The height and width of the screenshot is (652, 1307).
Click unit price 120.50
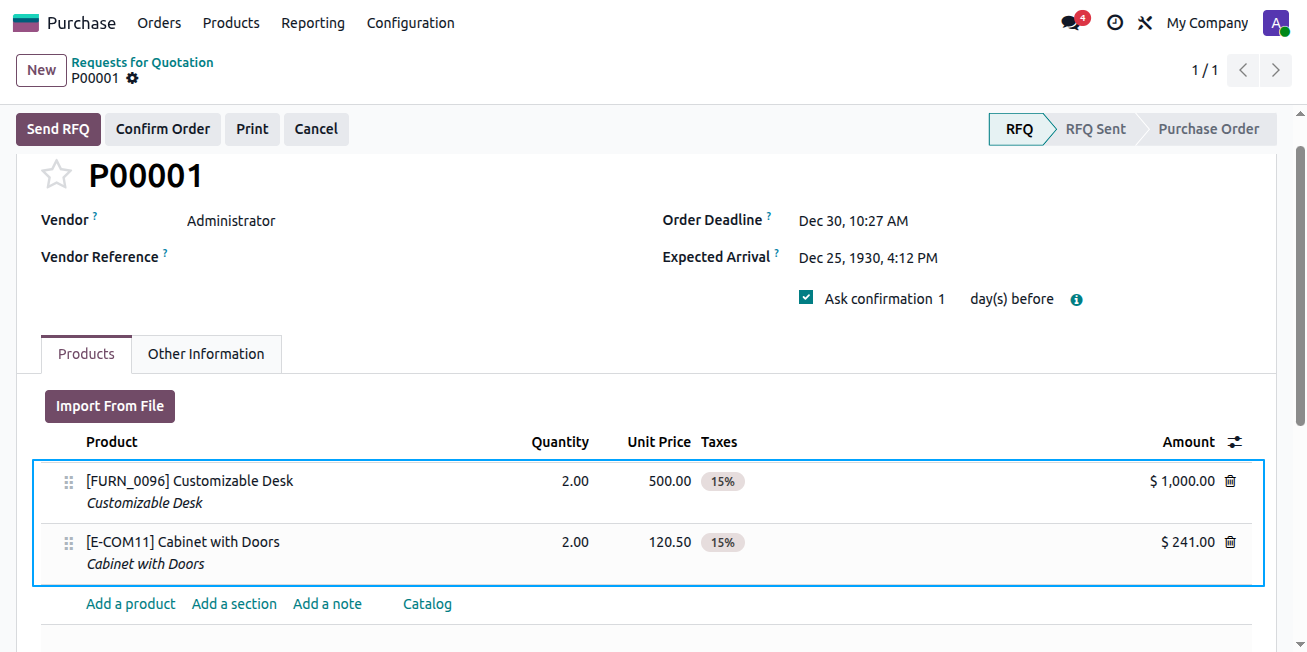coord(669,542)
